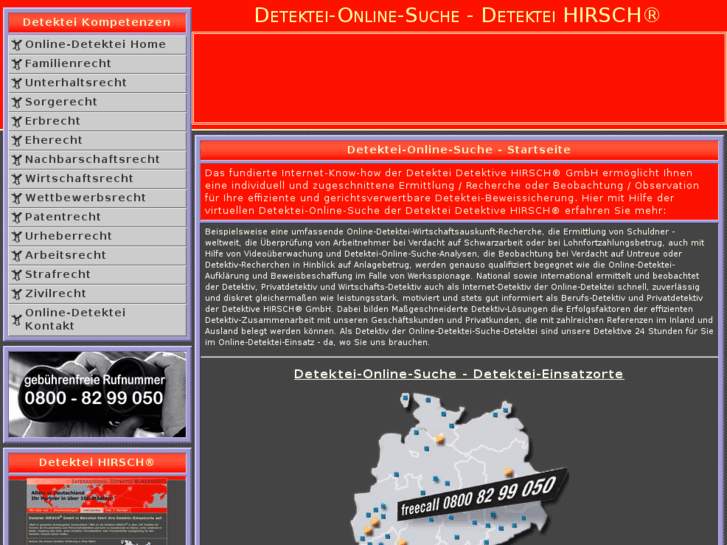This screenshot has width=727, height=545.
Task: Click deer icon beside Eherecht
Action: click(17, 141)
